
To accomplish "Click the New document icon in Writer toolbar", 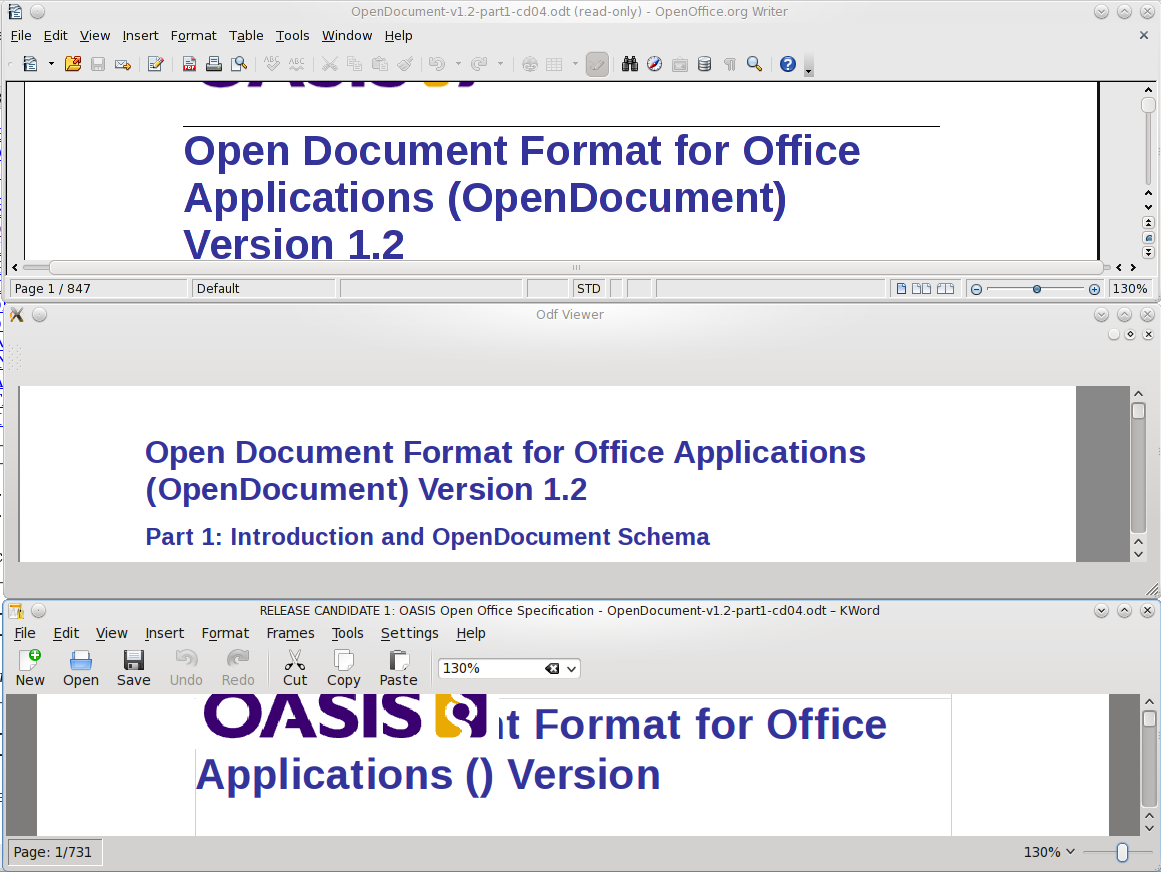I will (x=30, y=64).
